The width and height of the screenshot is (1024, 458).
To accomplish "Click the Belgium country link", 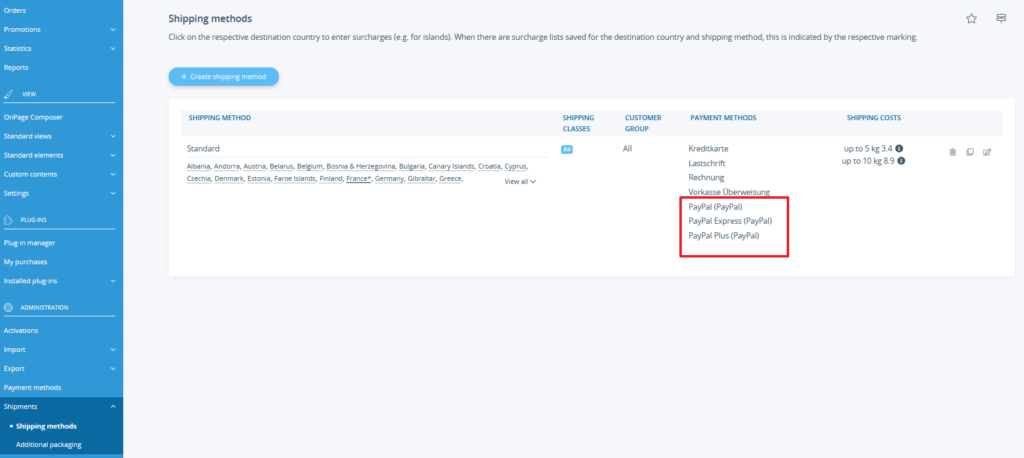I will click(x=310, y=167).
